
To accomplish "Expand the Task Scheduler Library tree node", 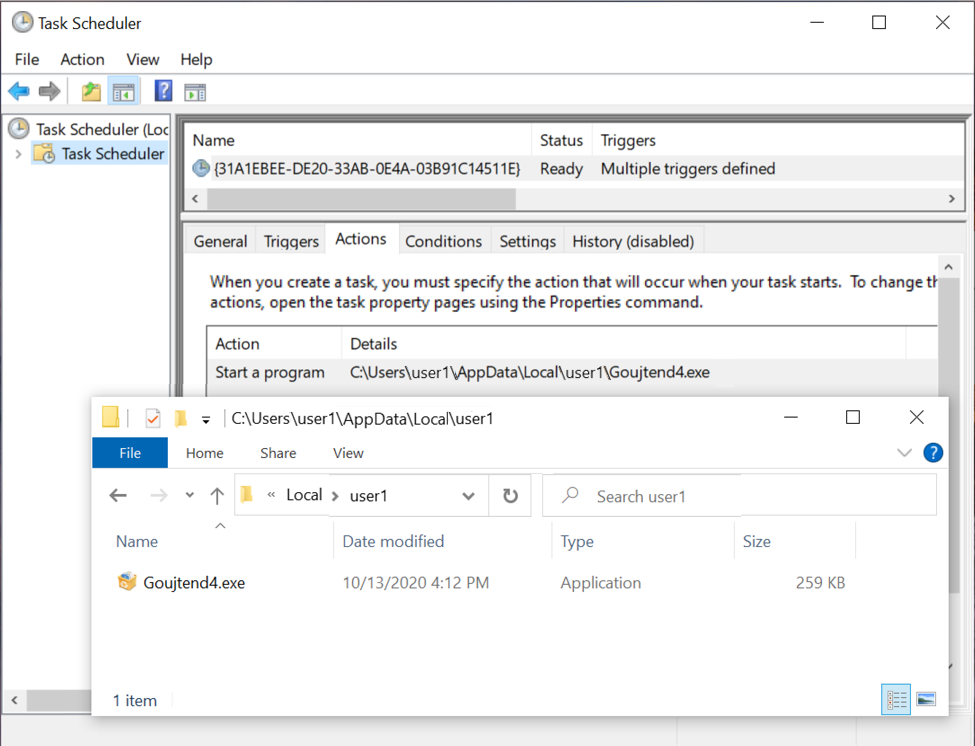I will coord(18,154).
